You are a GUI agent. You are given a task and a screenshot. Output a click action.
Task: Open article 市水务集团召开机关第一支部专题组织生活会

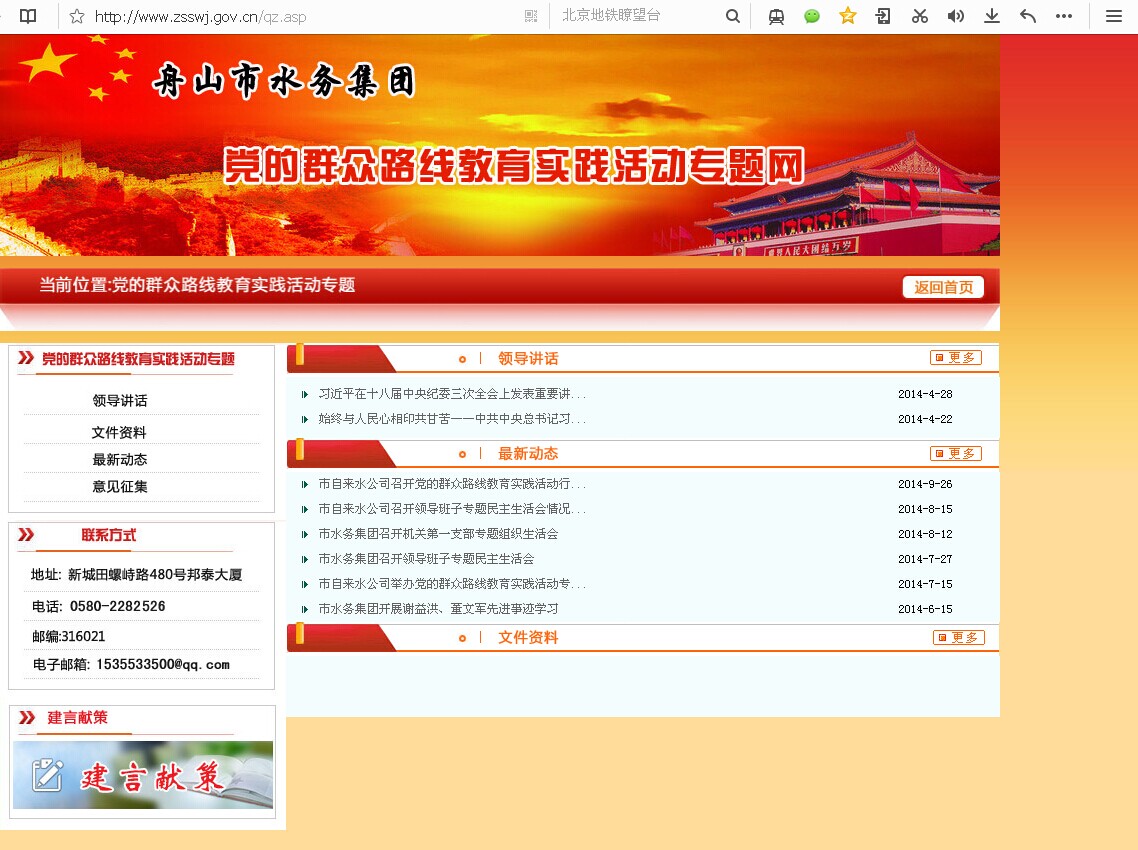438,534
